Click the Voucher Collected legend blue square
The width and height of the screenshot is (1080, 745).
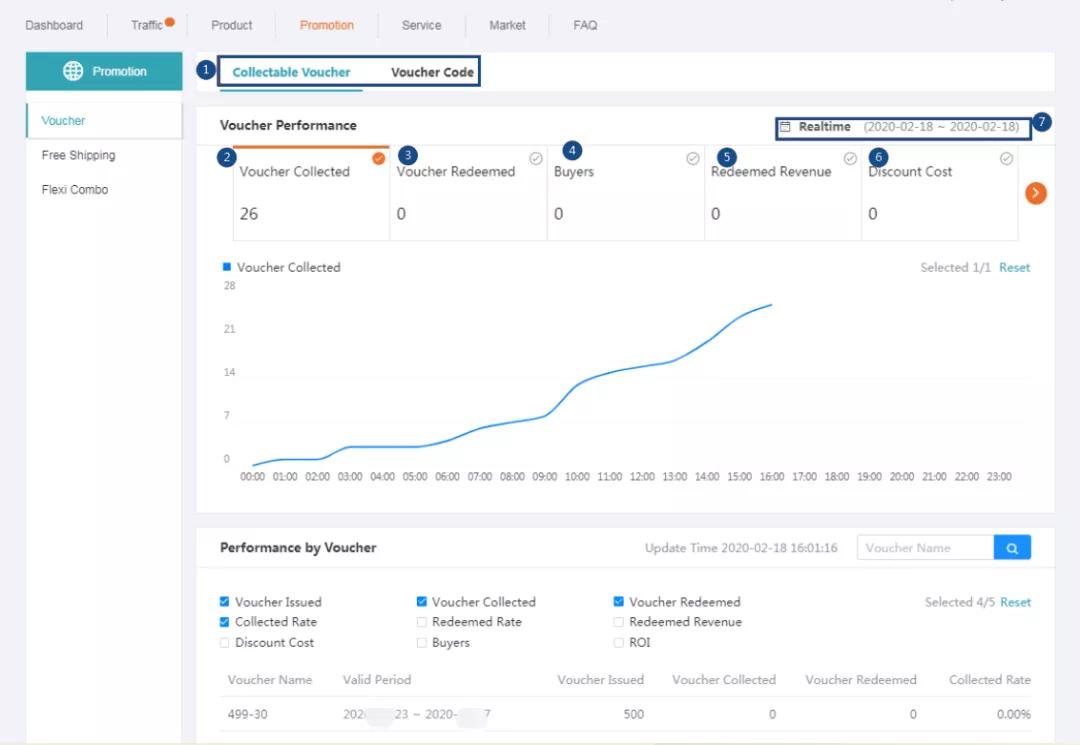click(227, 267)
